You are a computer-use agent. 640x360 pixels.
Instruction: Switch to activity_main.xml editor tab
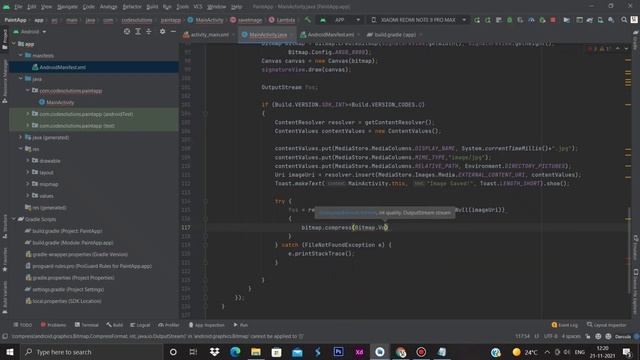(x=209, y=35)
